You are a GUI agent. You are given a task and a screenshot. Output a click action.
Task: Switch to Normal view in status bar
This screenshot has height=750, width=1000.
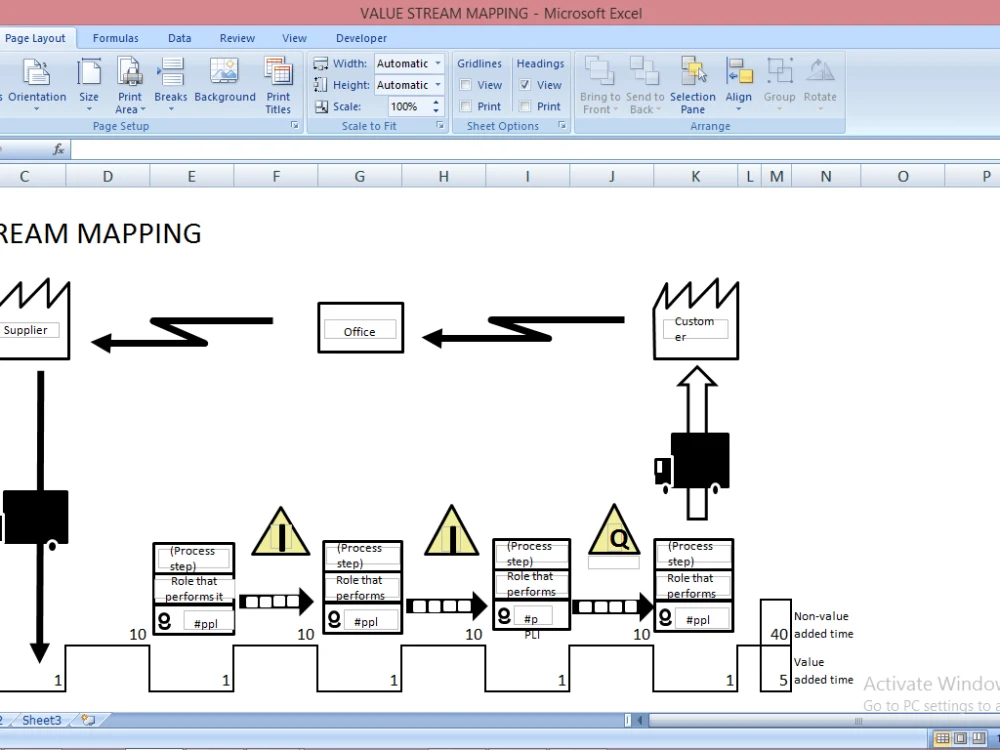click(942, 739)
